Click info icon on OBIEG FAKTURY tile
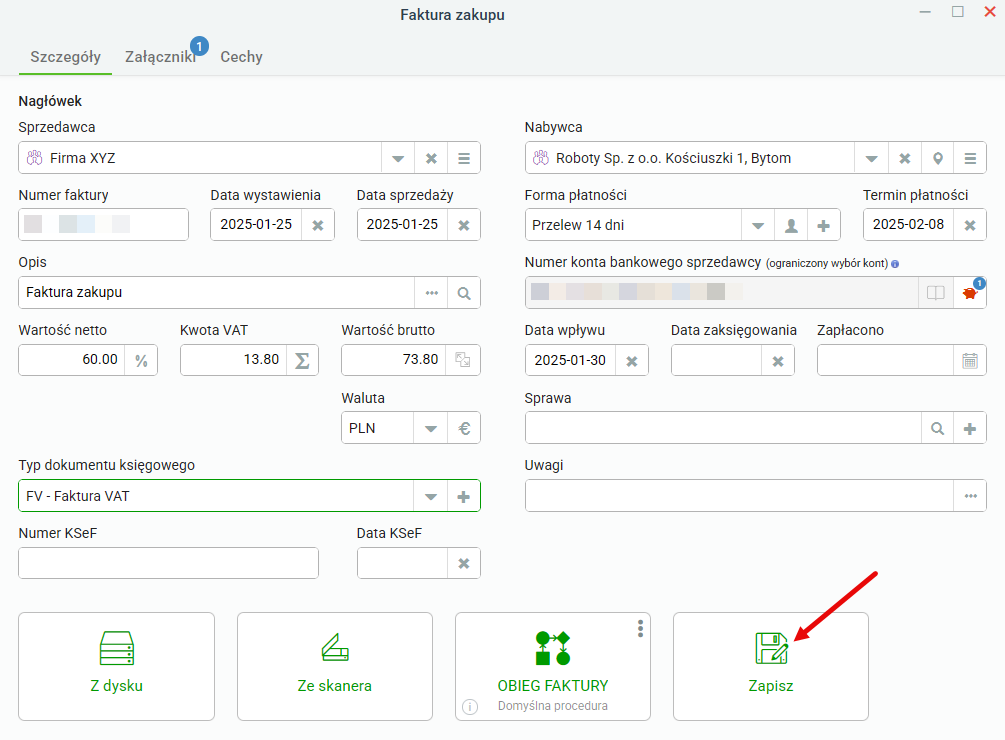 coord(470,707)
